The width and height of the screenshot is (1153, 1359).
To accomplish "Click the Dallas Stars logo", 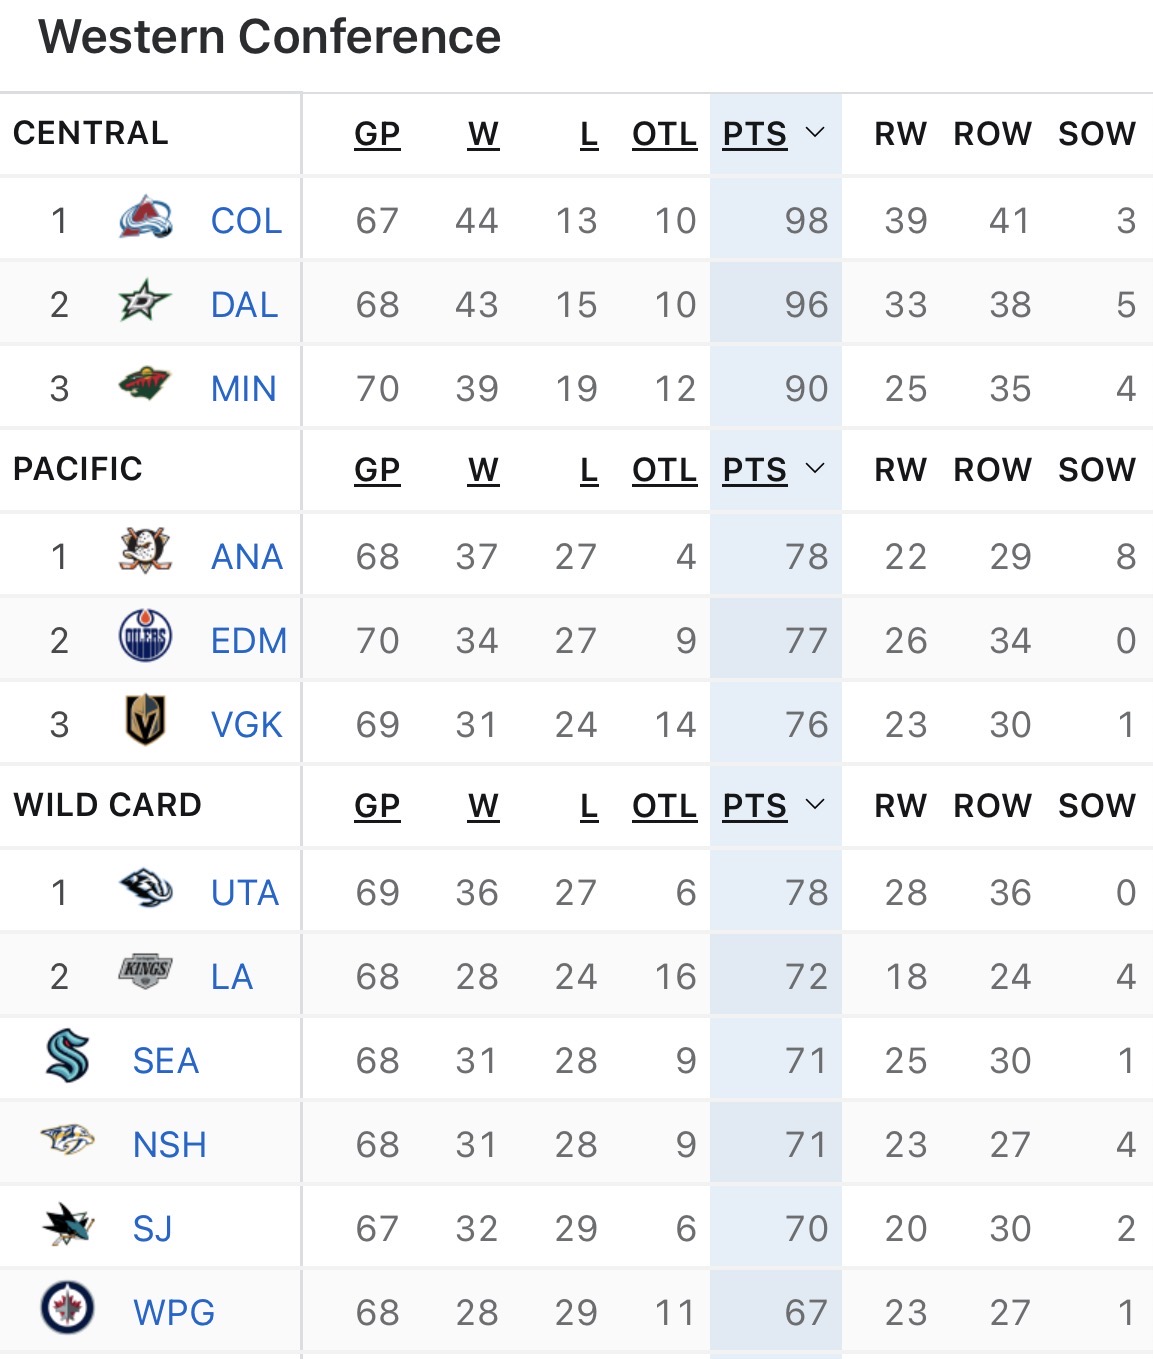I will coord(145,303).
